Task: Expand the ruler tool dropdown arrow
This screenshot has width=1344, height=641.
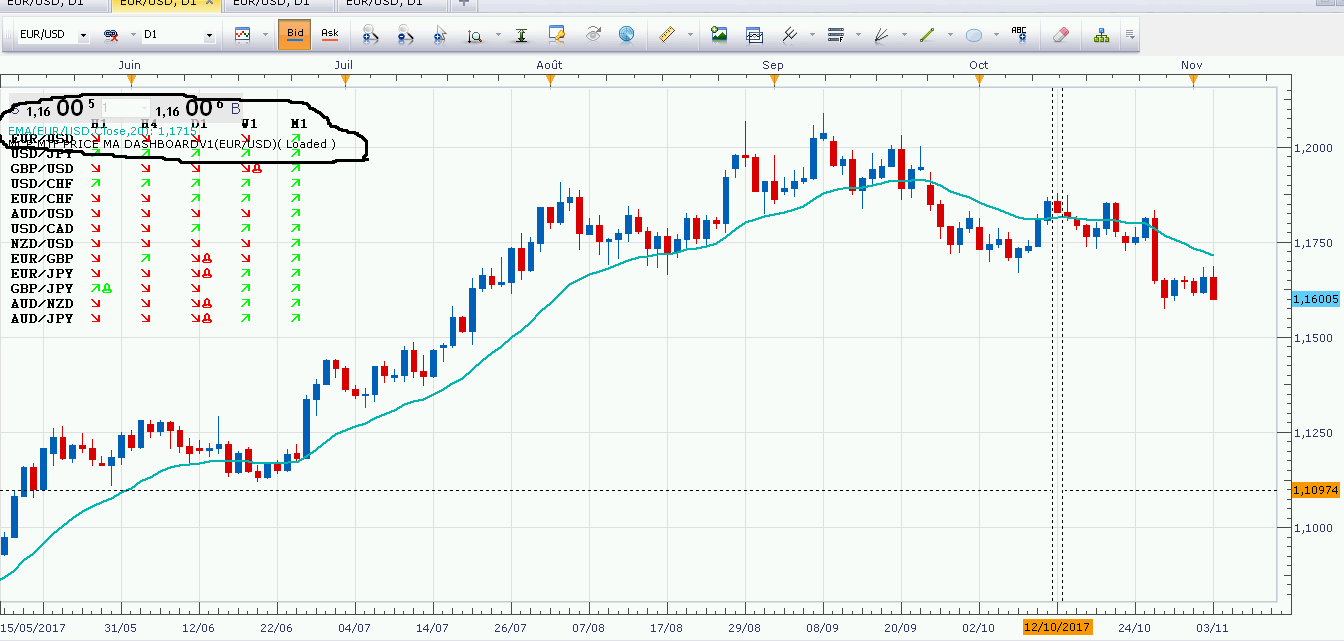Action: tap(691, 35)
